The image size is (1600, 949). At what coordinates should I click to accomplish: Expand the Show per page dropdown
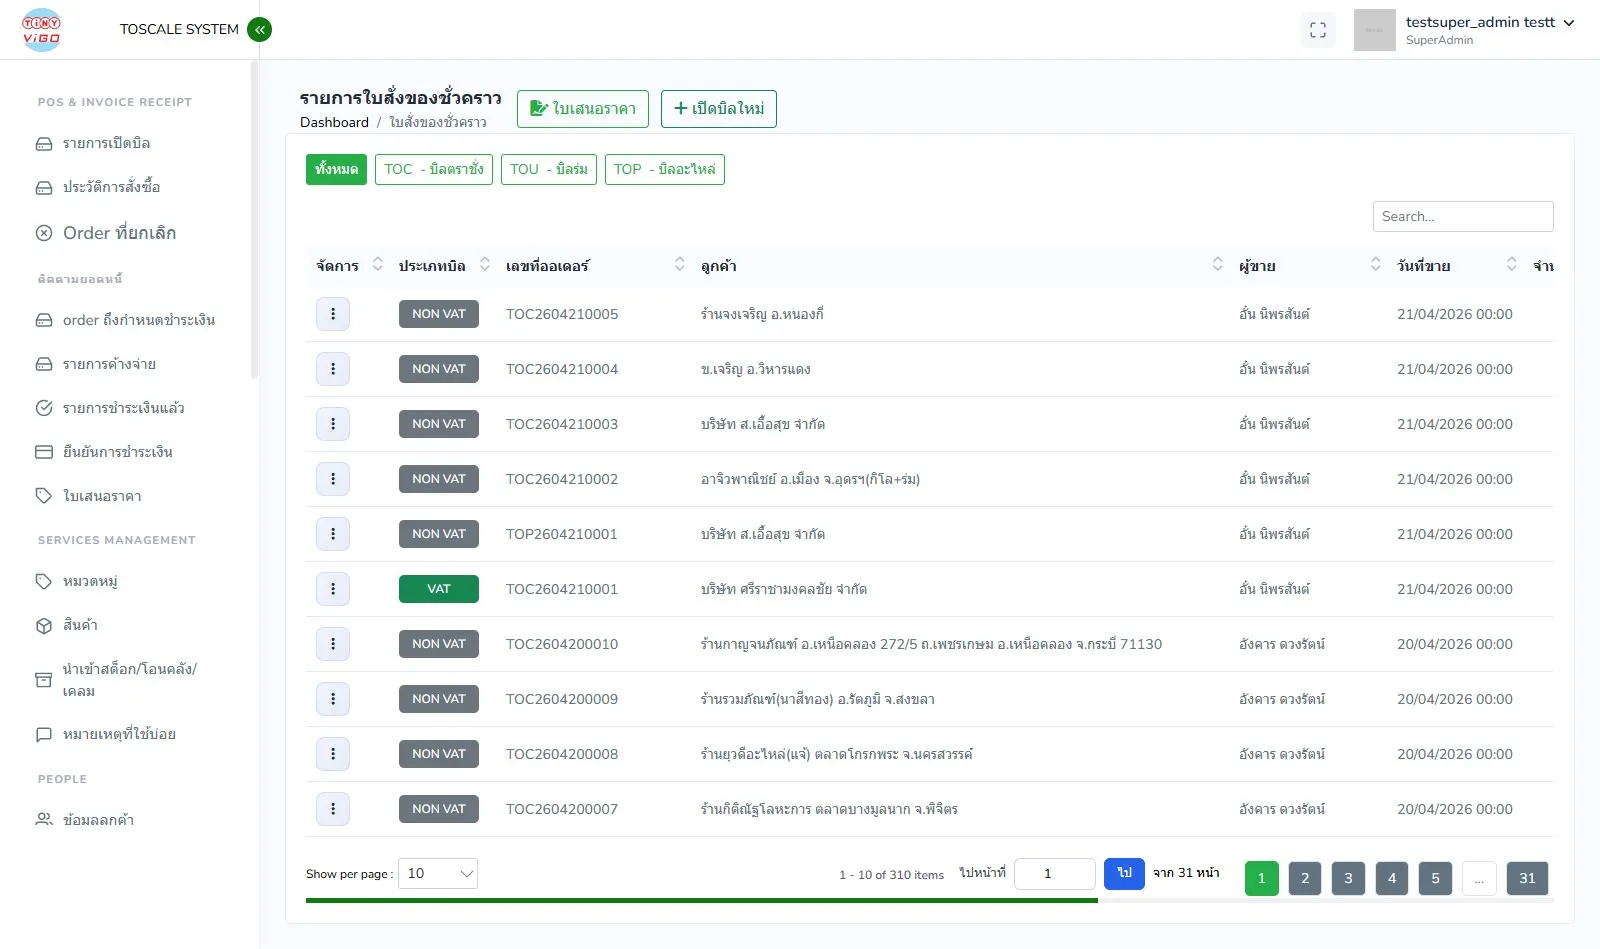438,873
